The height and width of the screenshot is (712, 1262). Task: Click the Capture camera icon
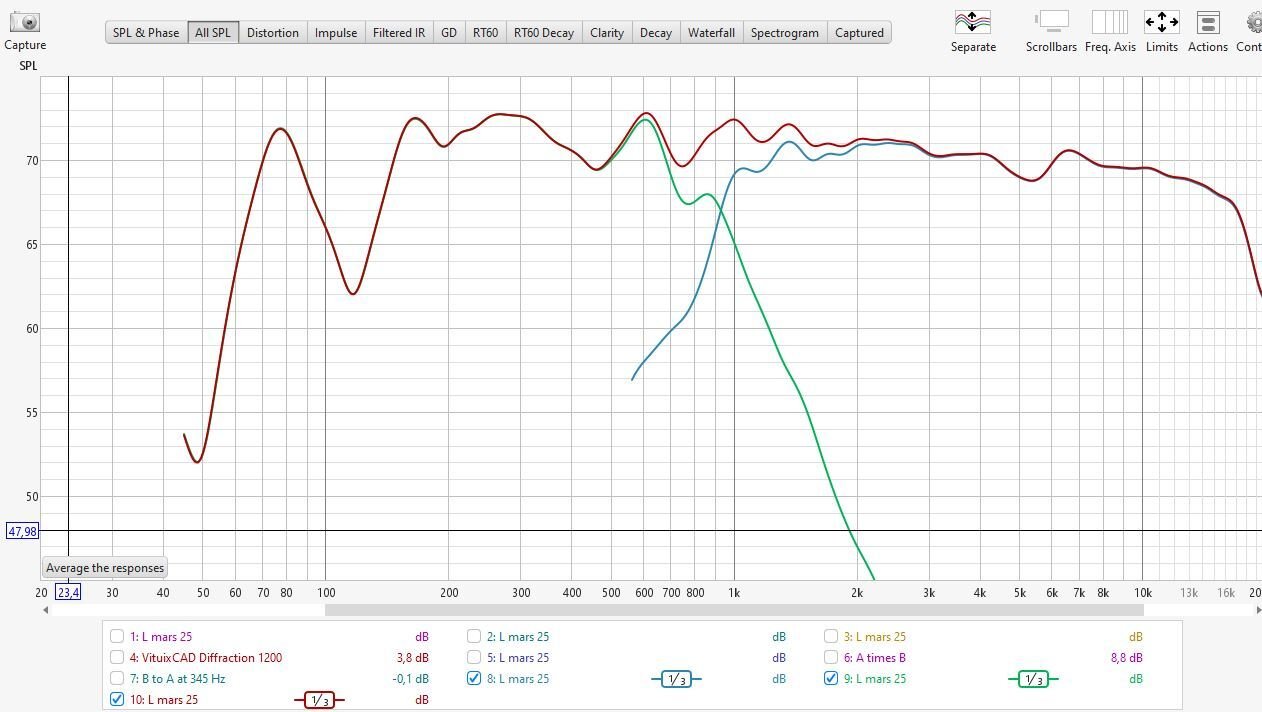point(24,21)
